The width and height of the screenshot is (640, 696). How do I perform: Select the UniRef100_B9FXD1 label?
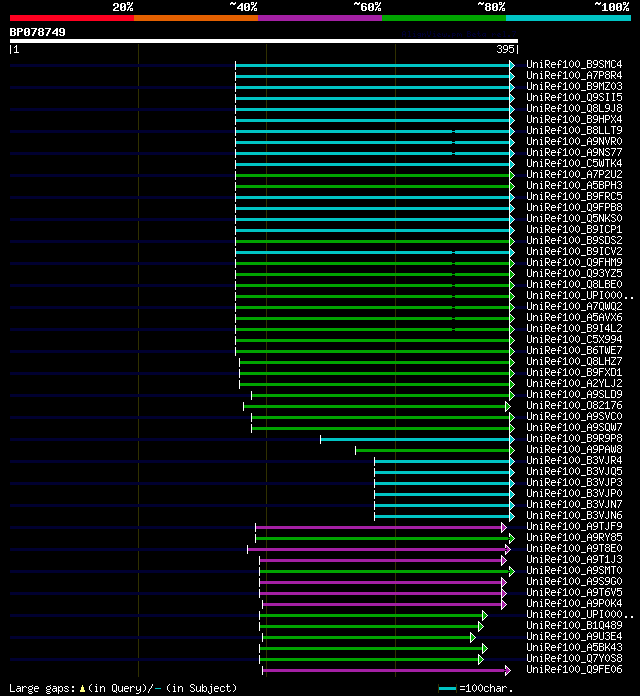point(574,372)
